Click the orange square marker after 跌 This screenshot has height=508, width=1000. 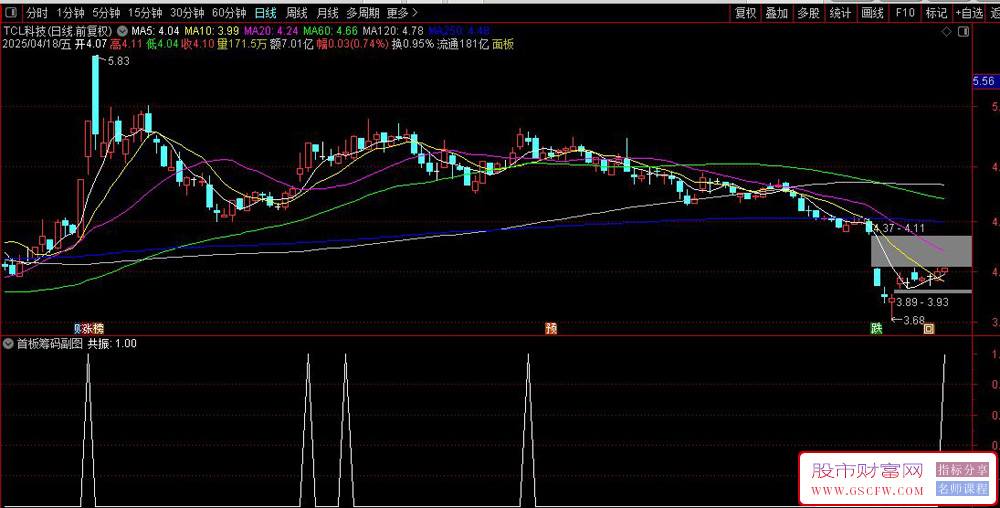(x=929, y=329)
